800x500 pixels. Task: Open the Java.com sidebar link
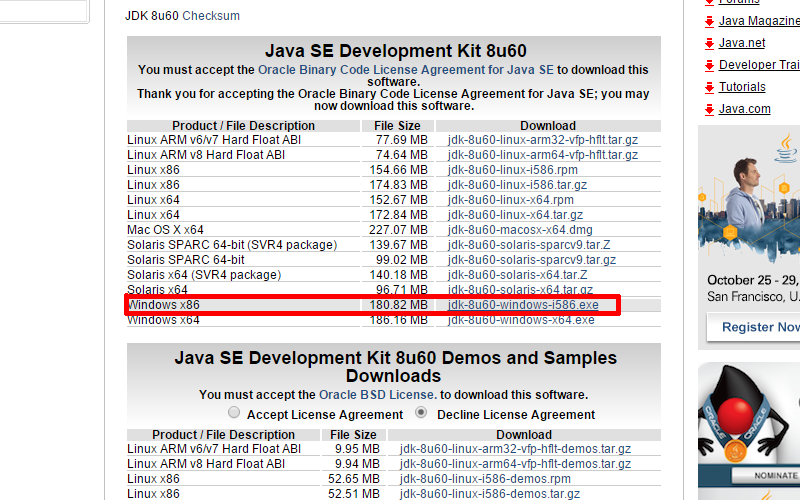744,109
